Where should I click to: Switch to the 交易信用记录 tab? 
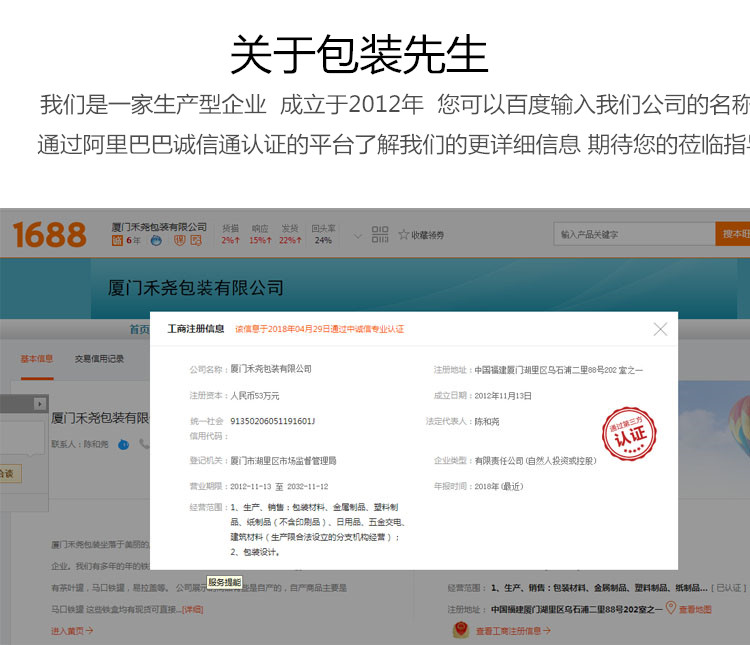coord(99,359)
